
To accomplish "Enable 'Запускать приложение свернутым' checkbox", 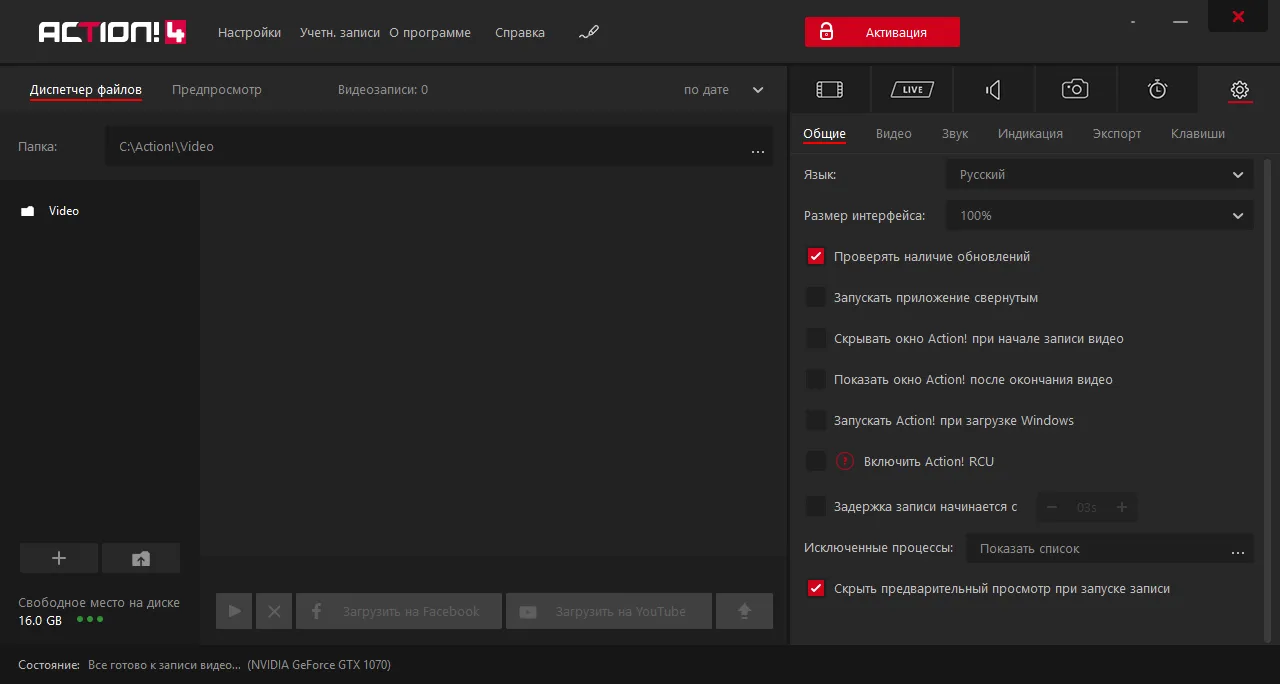I will 816,297.
